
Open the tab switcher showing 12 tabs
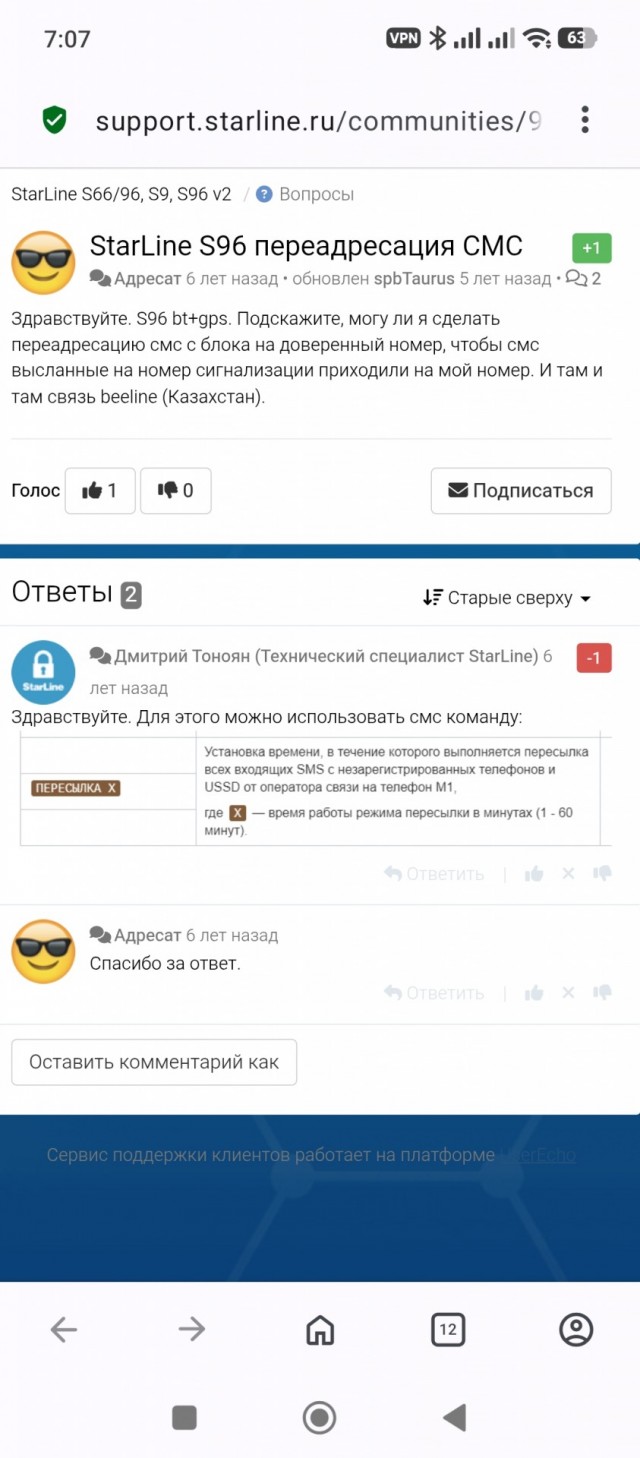(448, 1329)
